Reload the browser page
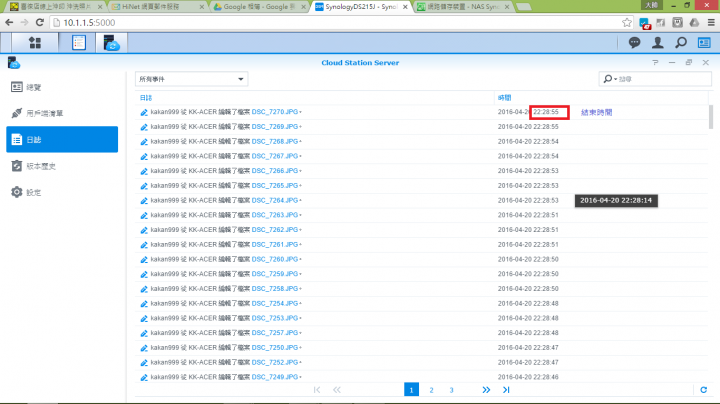The height and width of the screenshot is (404, 720). 40,22
